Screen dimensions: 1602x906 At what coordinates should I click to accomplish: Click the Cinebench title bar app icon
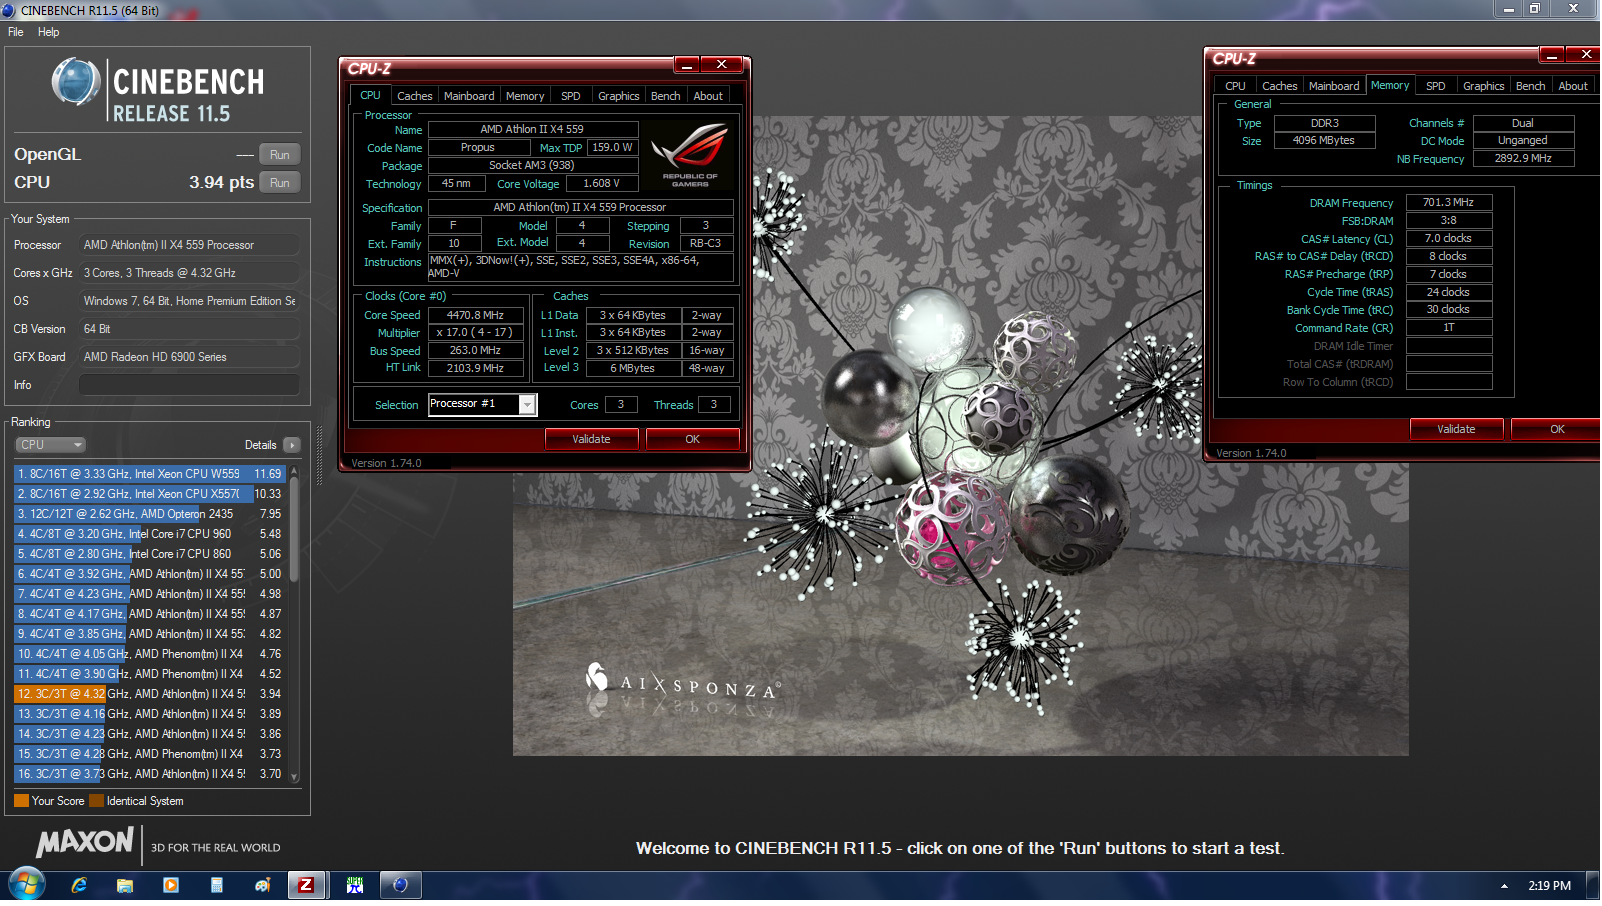(x=9, y=10)
